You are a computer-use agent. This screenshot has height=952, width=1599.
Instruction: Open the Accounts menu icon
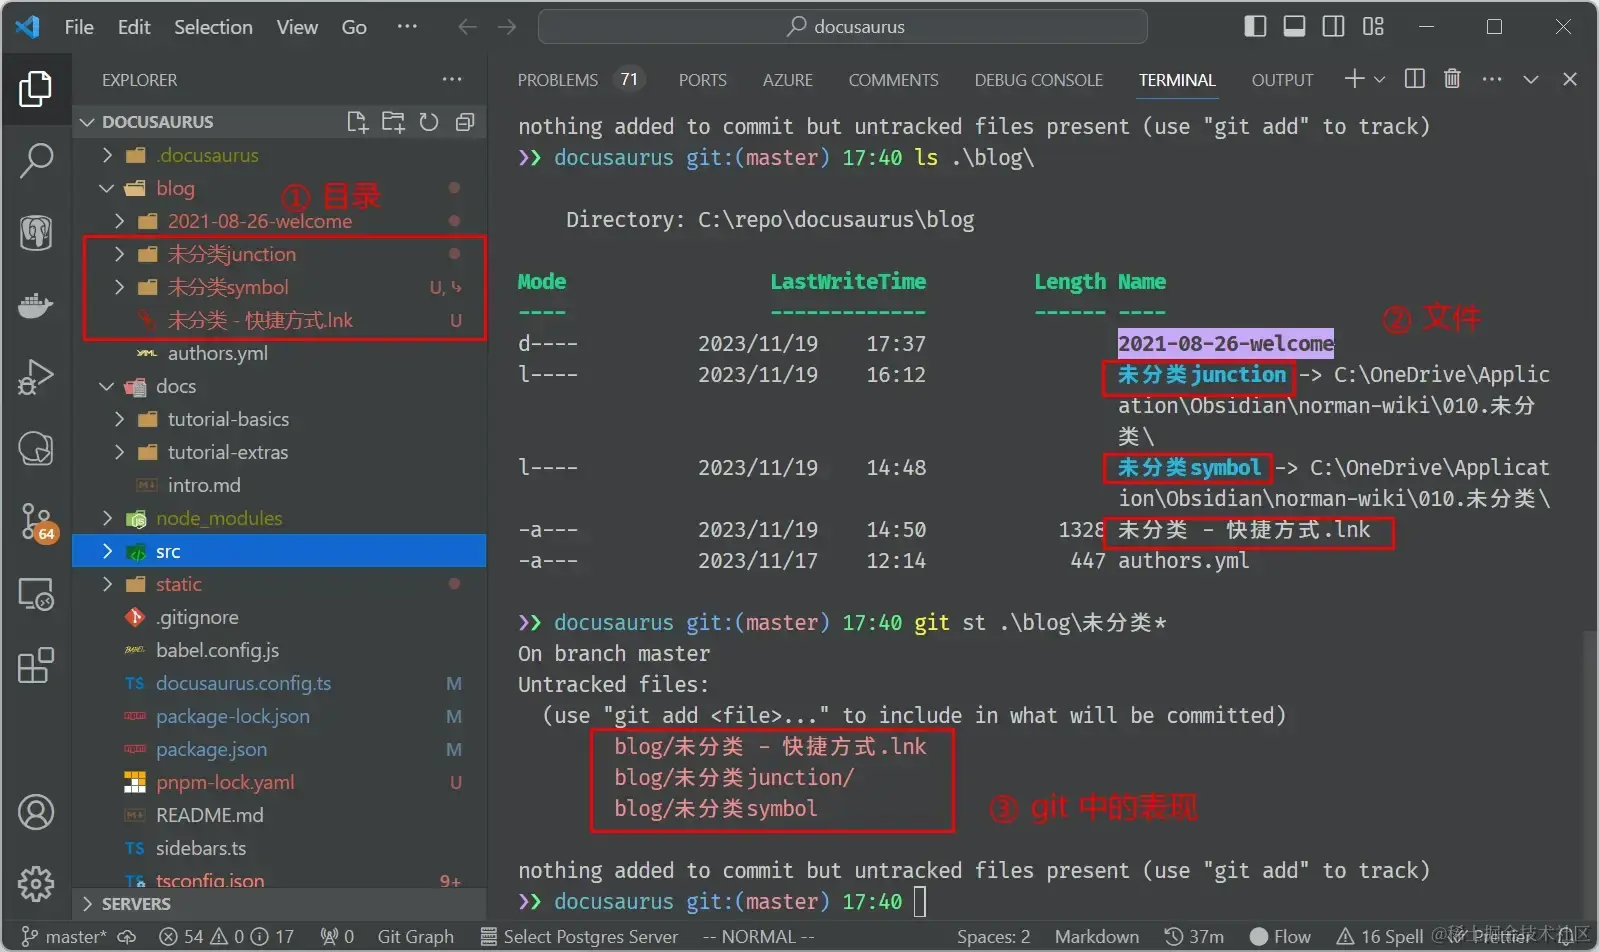pyautogui.click(x=36, y=812)
